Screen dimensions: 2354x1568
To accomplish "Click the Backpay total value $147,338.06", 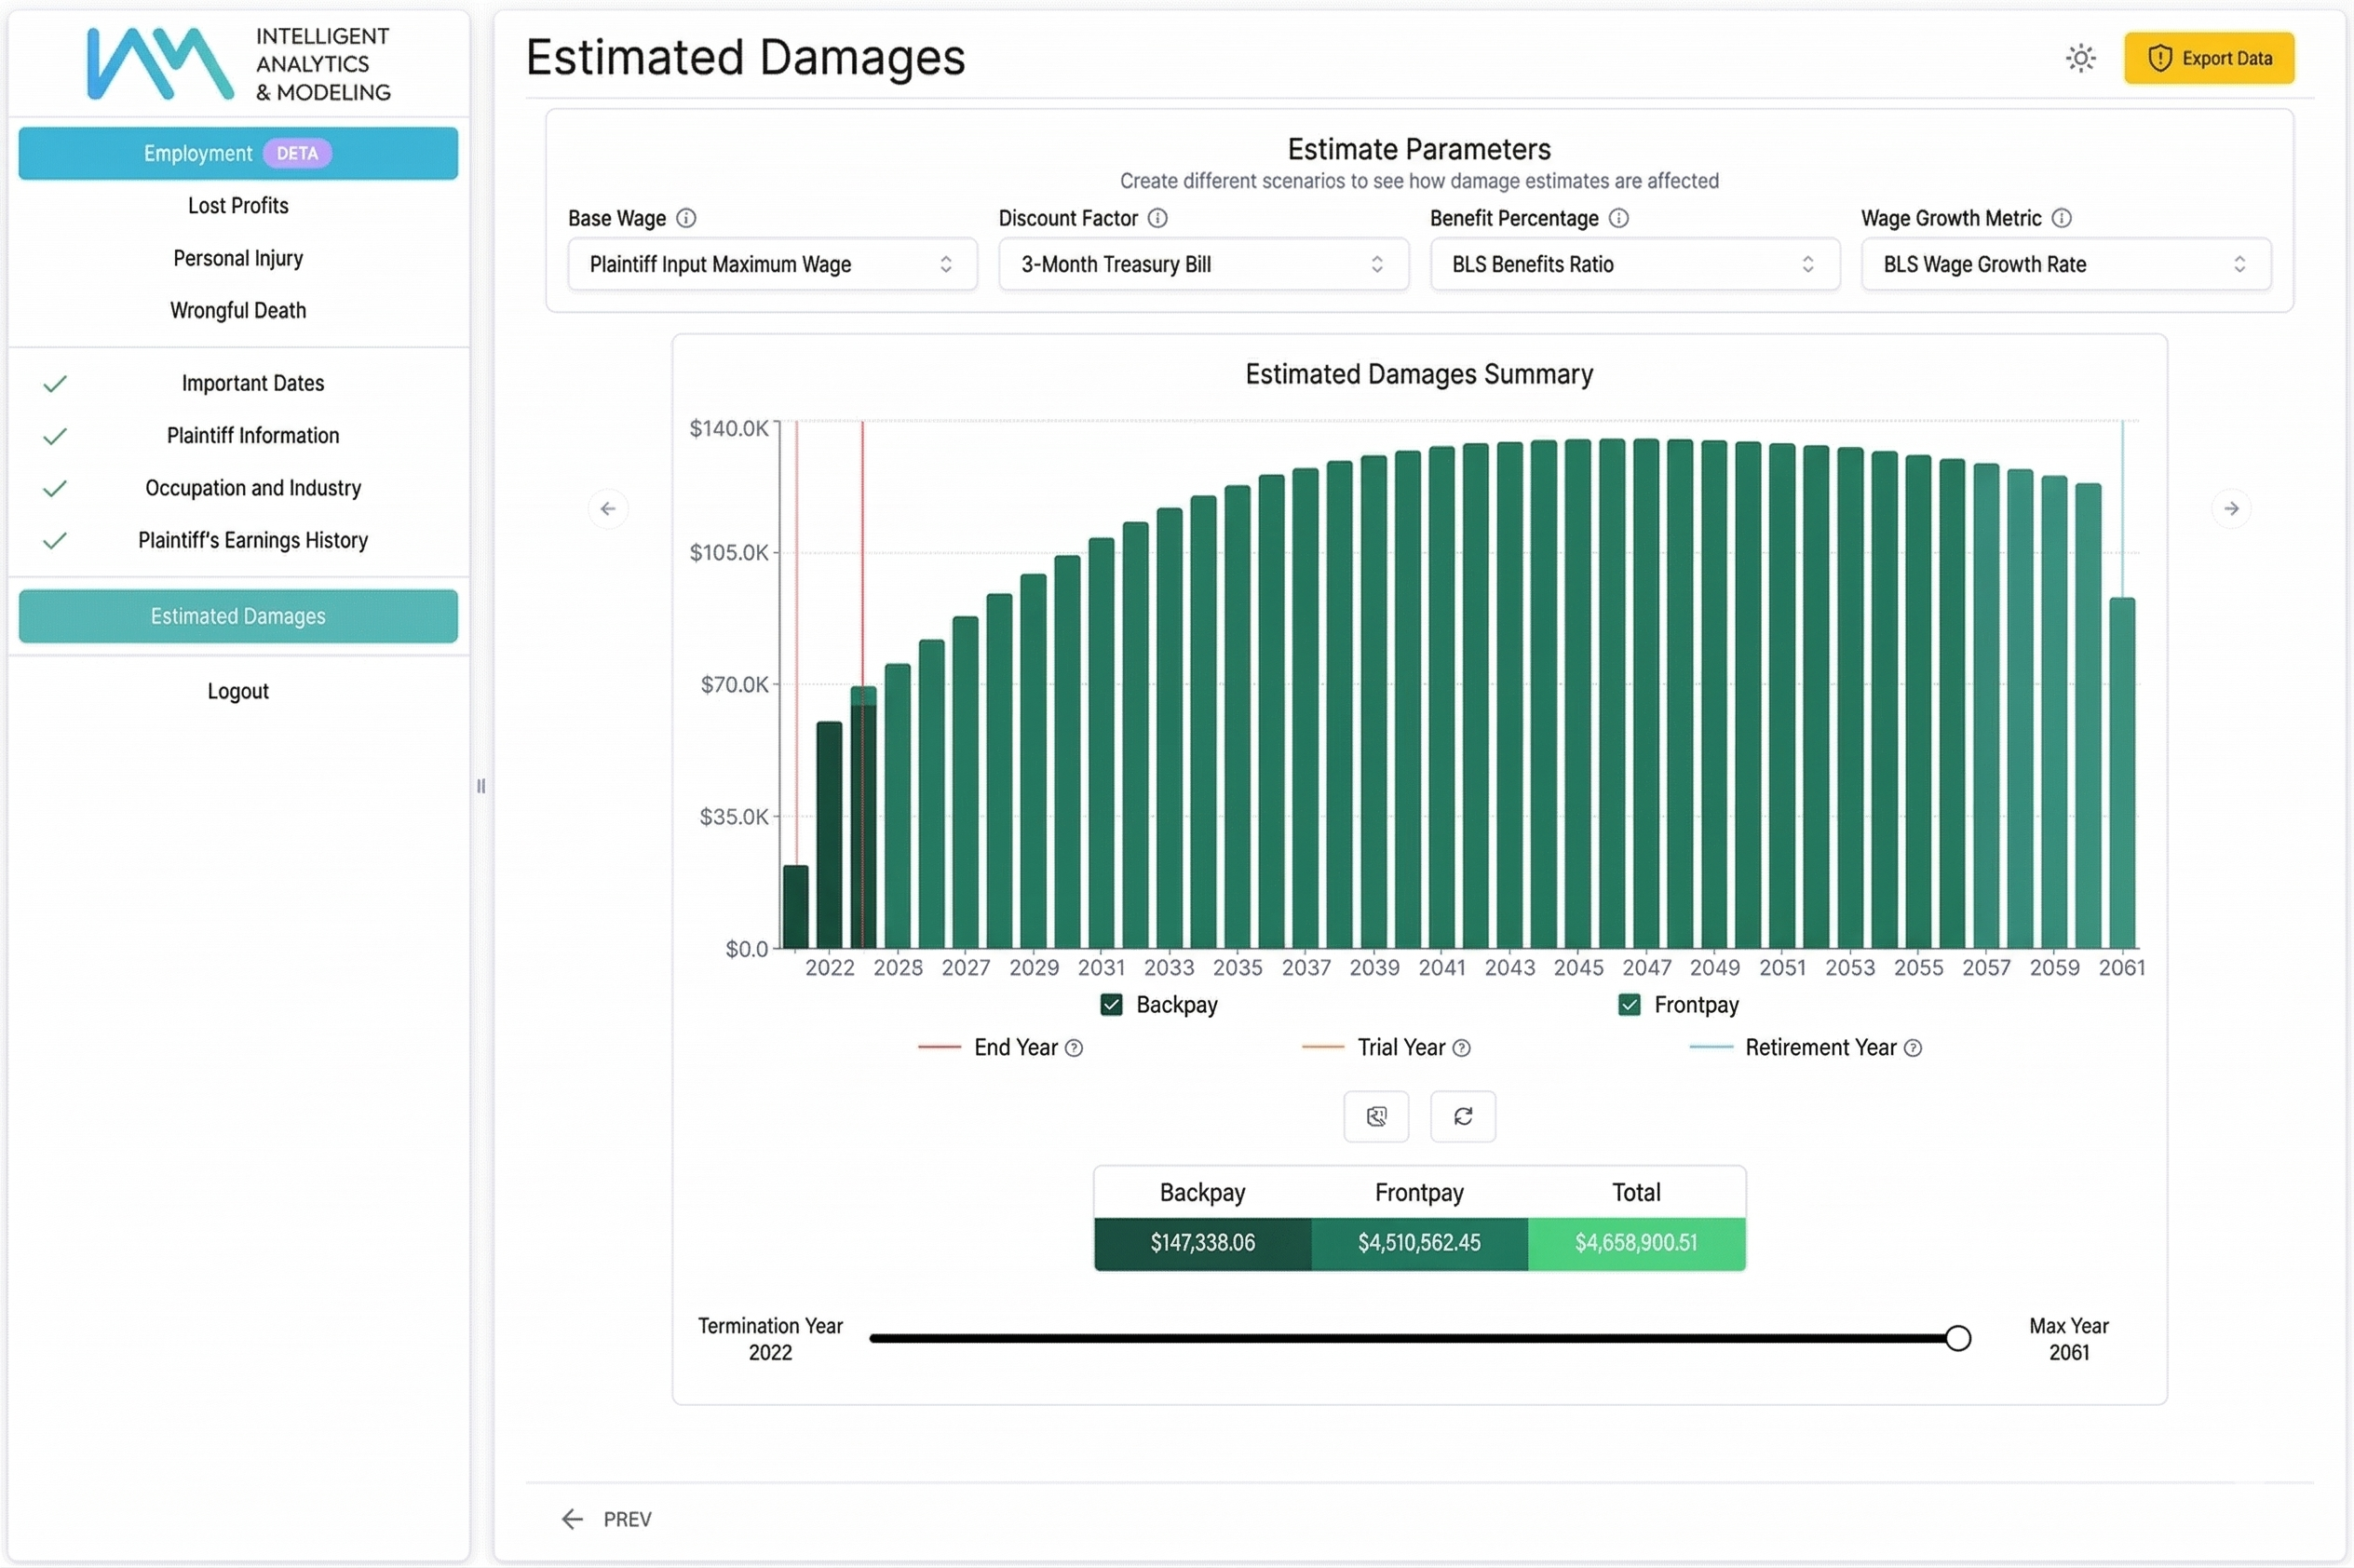I will click(1202, 1243).
